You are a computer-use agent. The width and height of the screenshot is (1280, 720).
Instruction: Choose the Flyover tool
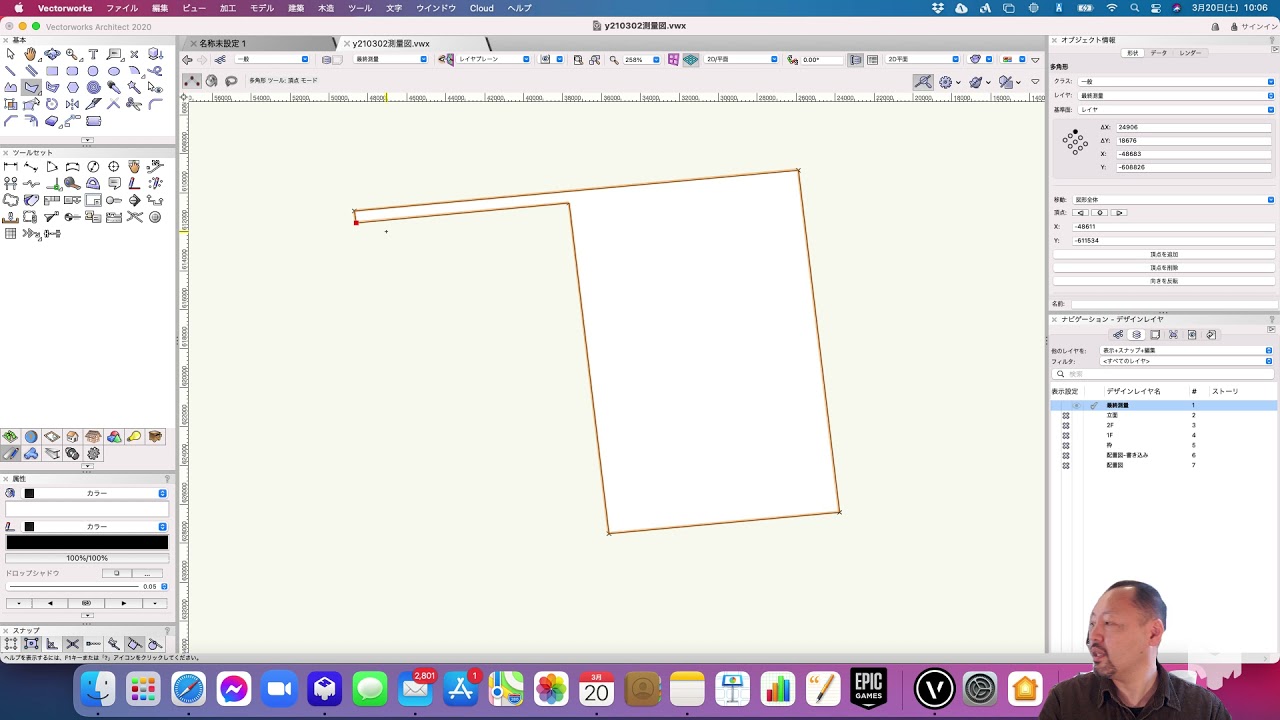click(52, 54)
